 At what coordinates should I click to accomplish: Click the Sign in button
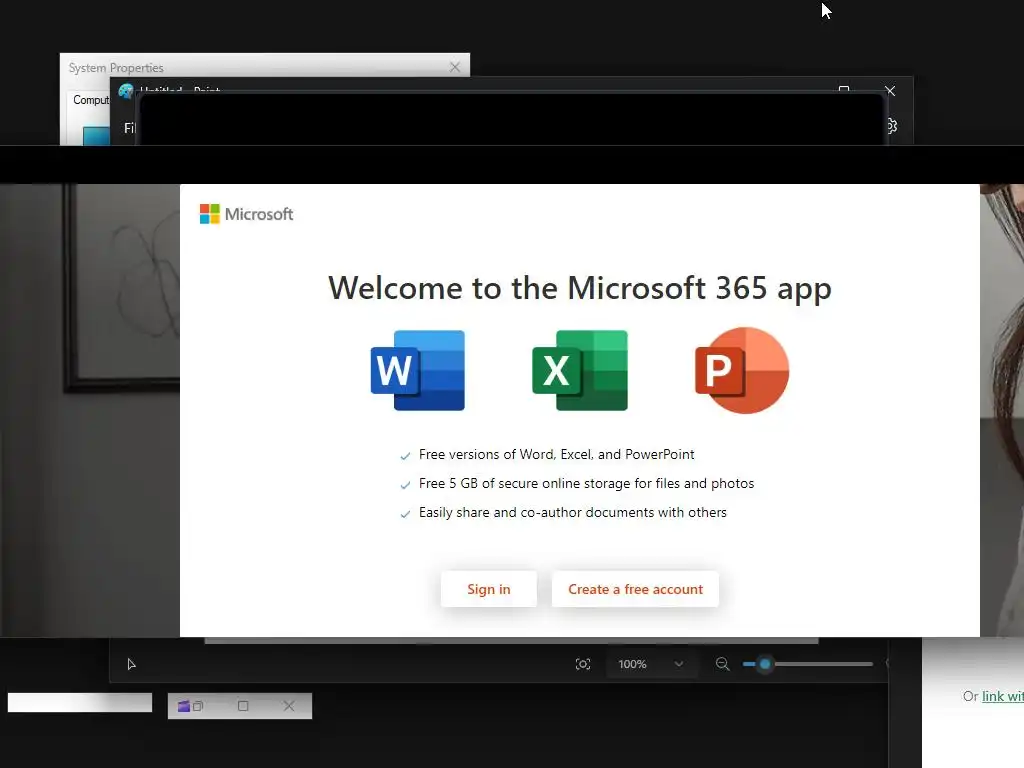488,589
